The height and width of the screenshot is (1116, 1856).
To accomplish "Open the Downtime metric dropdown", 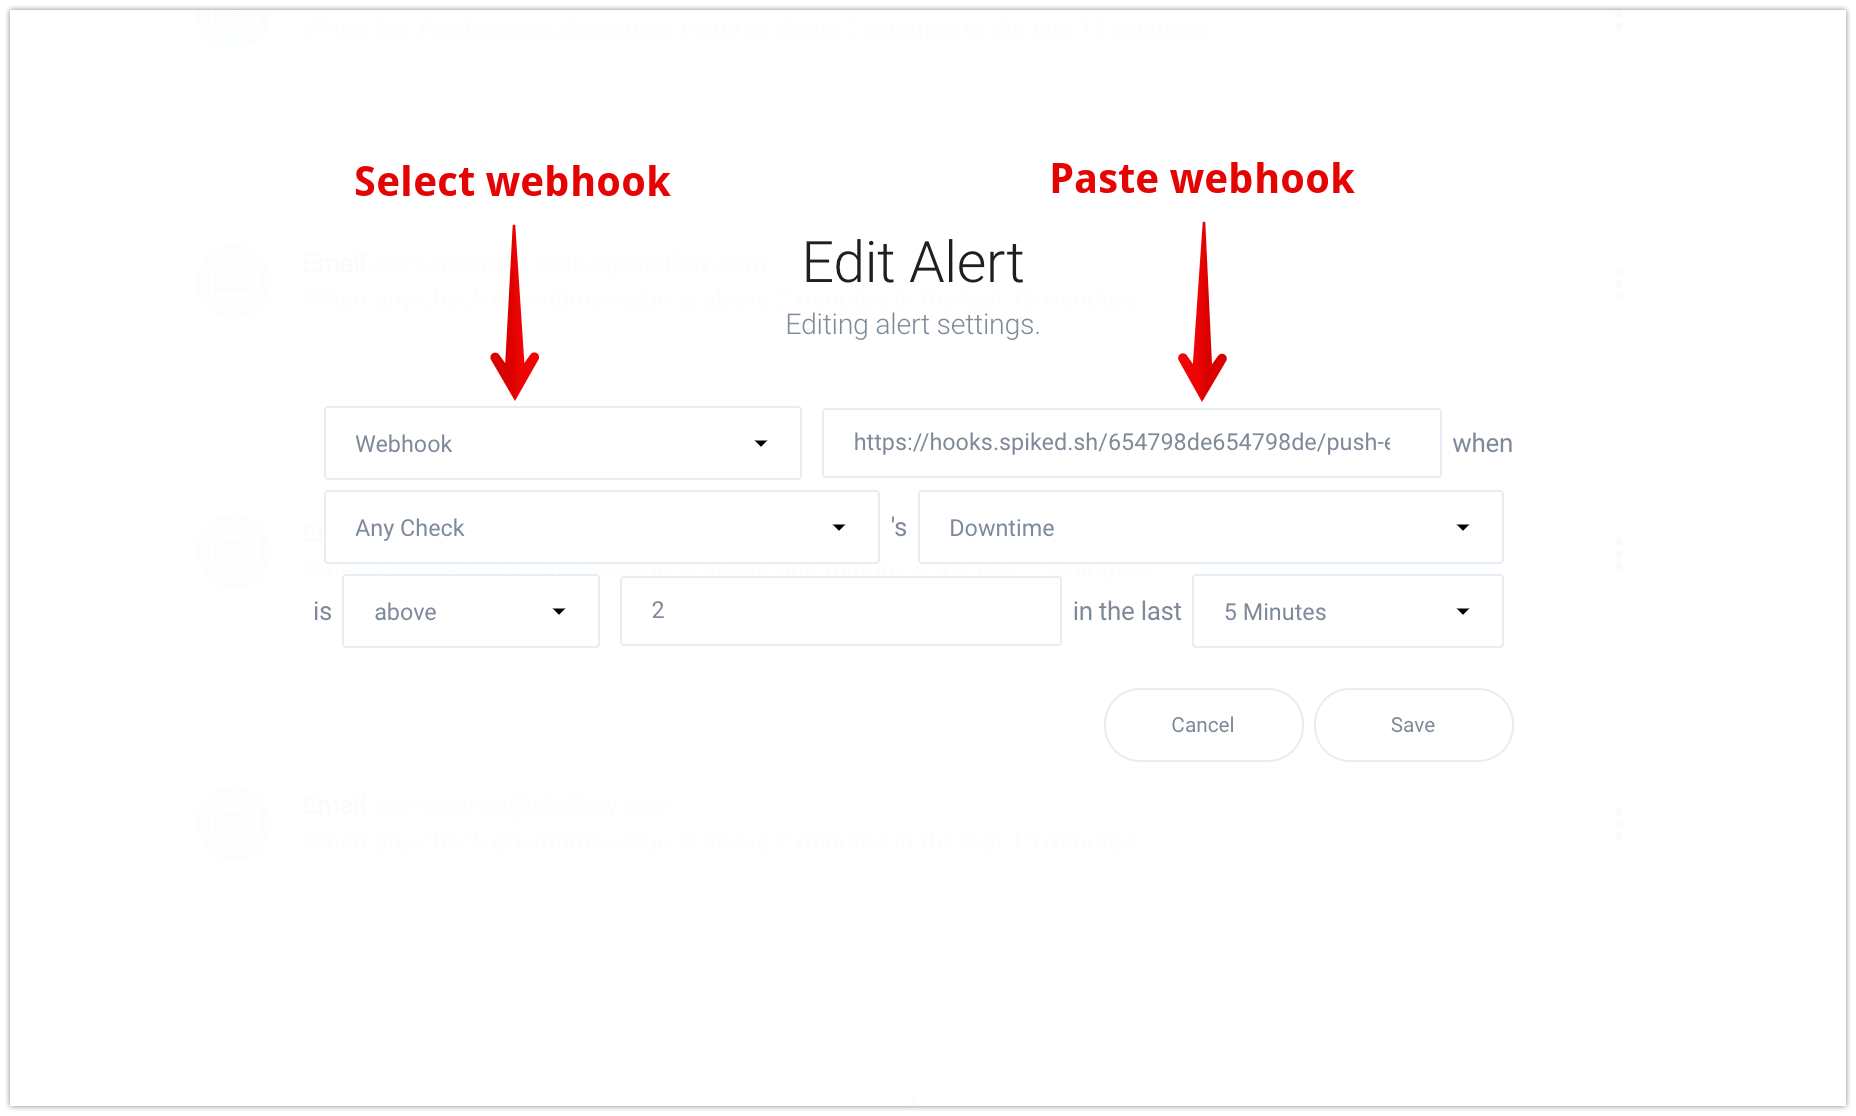I will click(x=1210, y=527).
